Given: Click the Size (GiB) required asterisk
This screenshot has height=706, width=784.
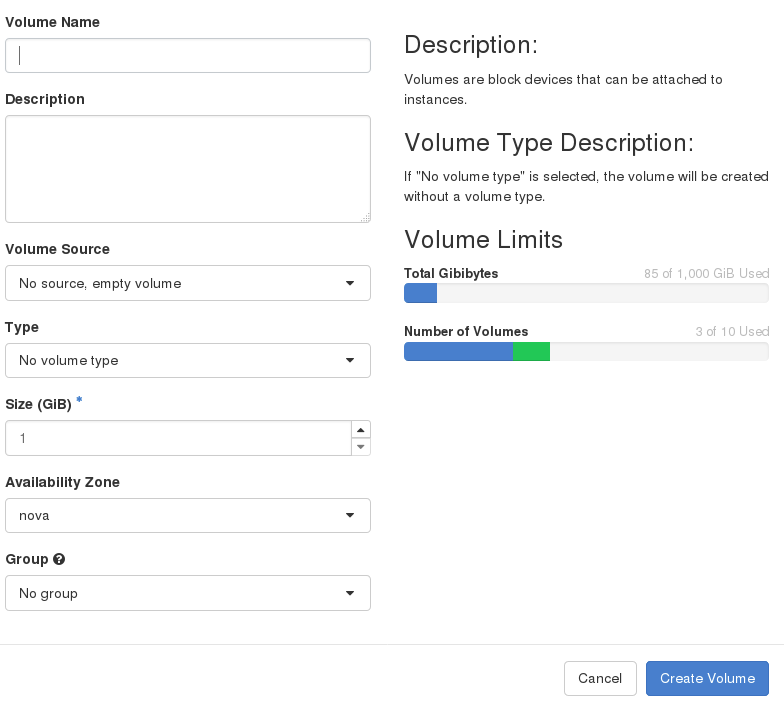Looking at the screenshot, I should pos(79,401).
